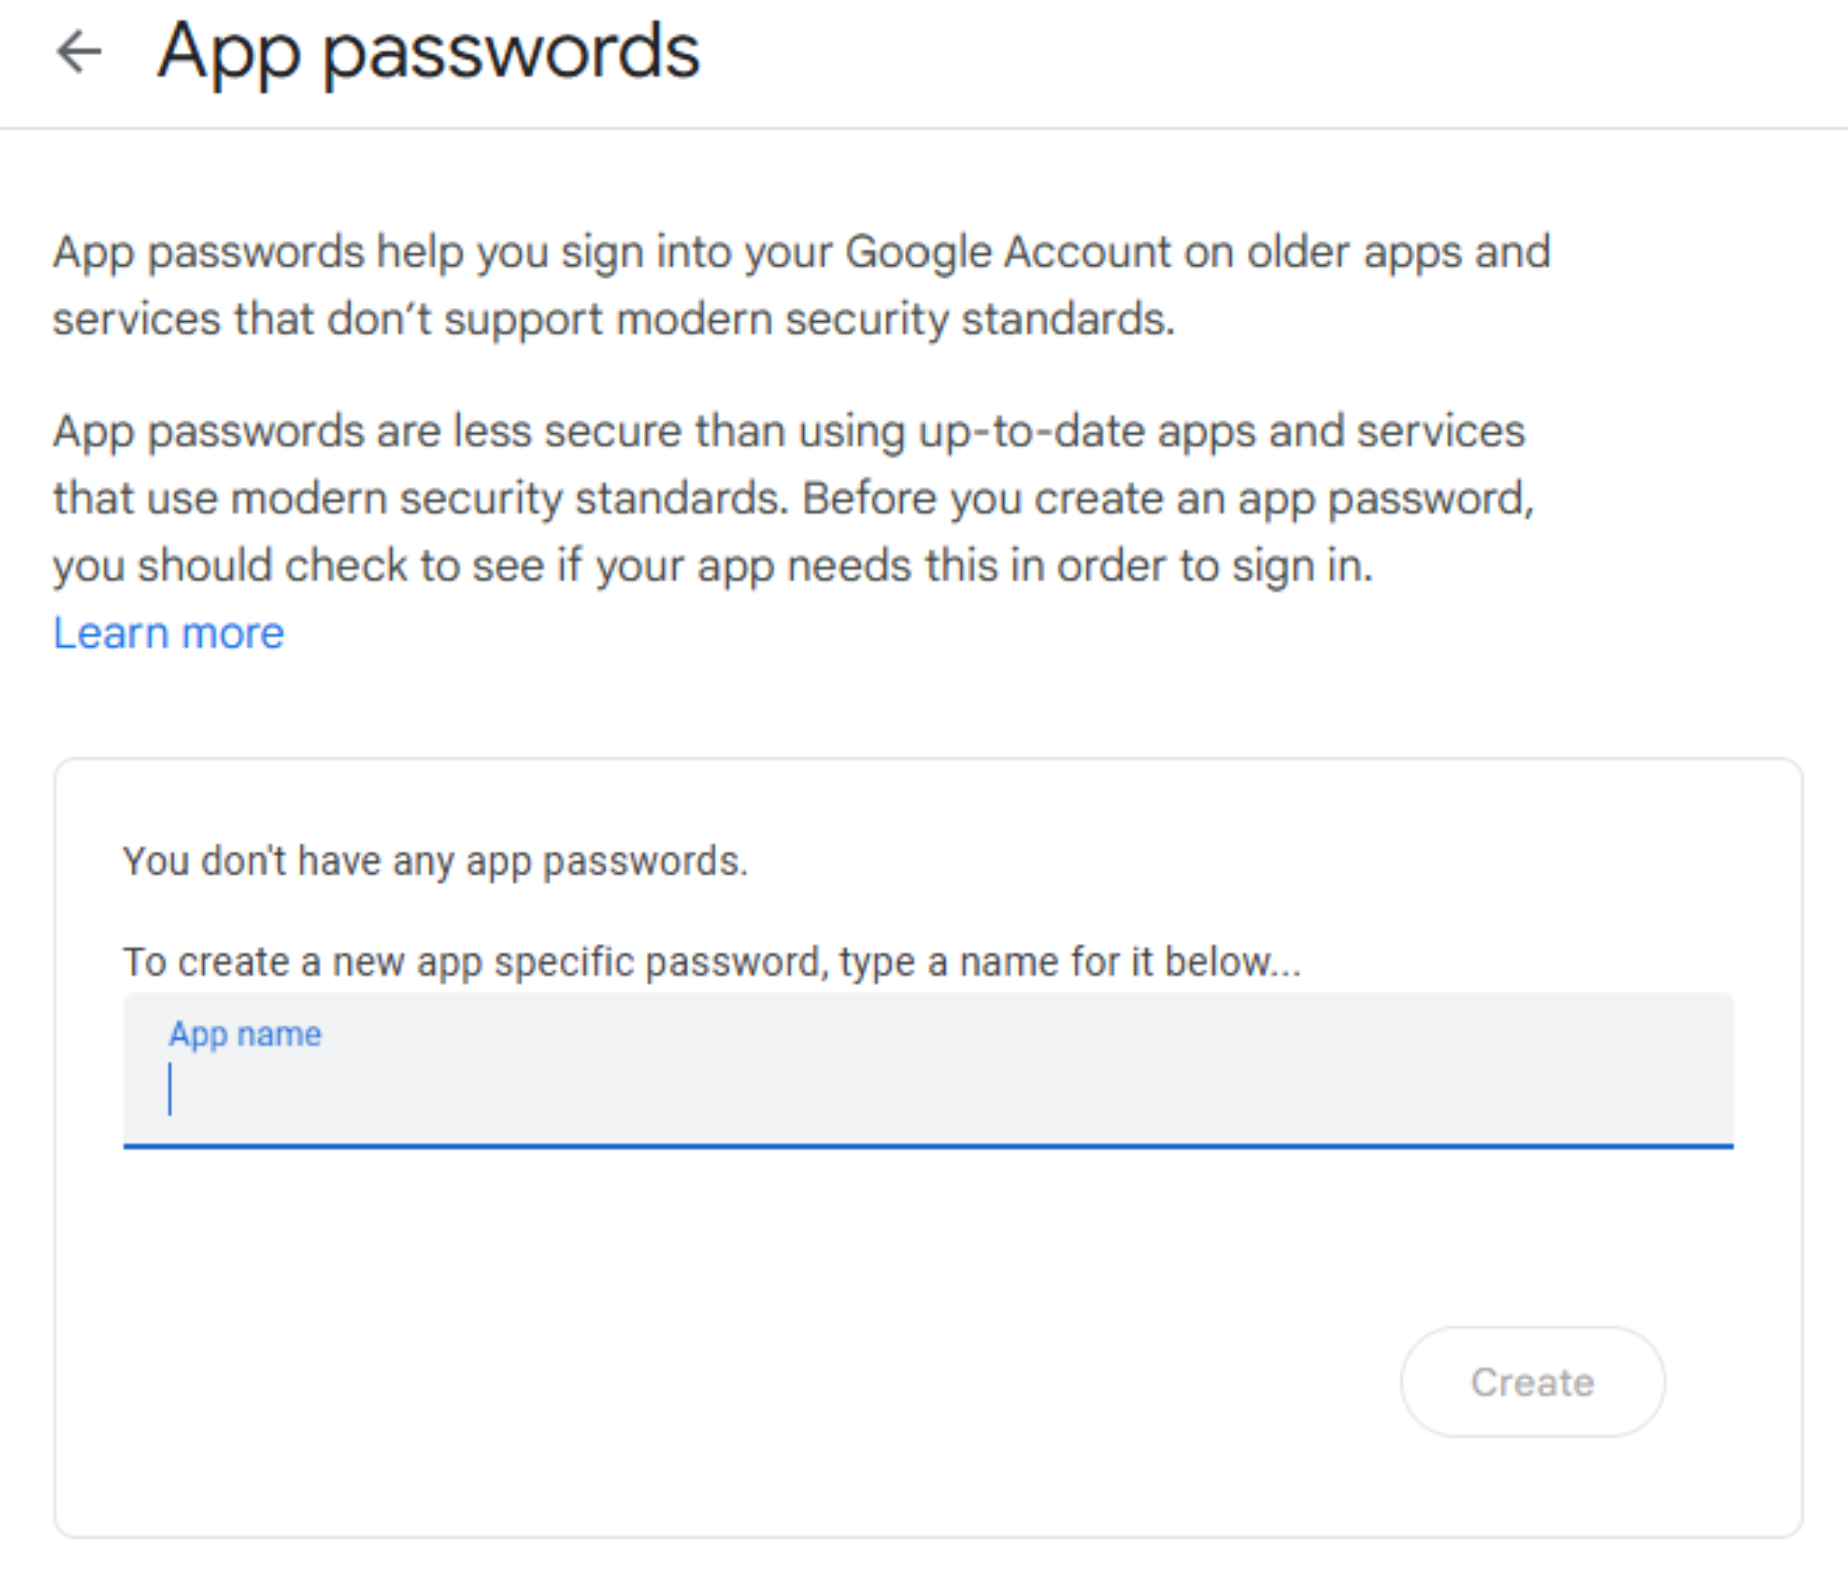Click "services that don't support modern security standards" line
Screen dimensions: 1848x1584
613,320
